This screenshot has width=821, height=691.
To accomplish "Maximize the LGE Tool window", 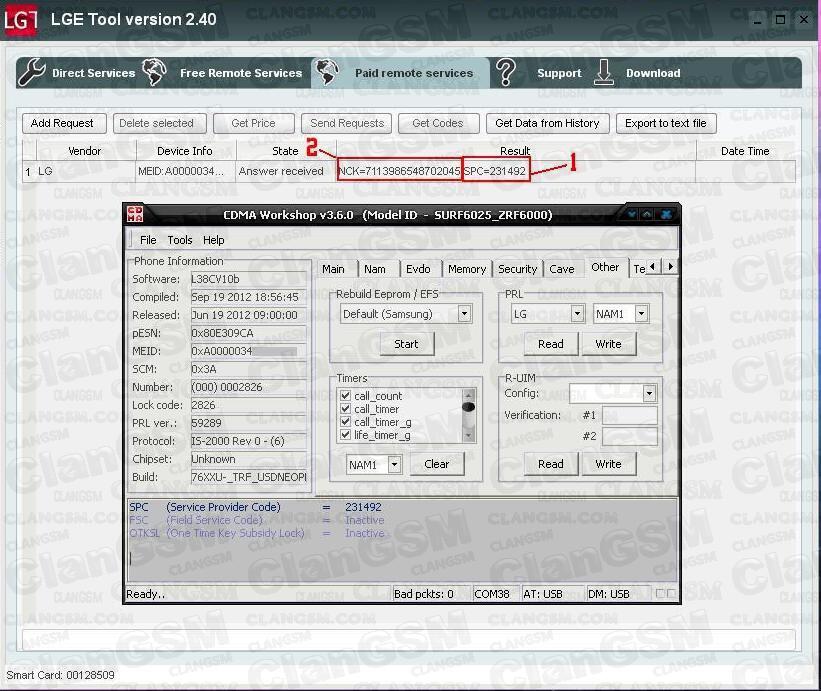I will click(x=780, y=20).
